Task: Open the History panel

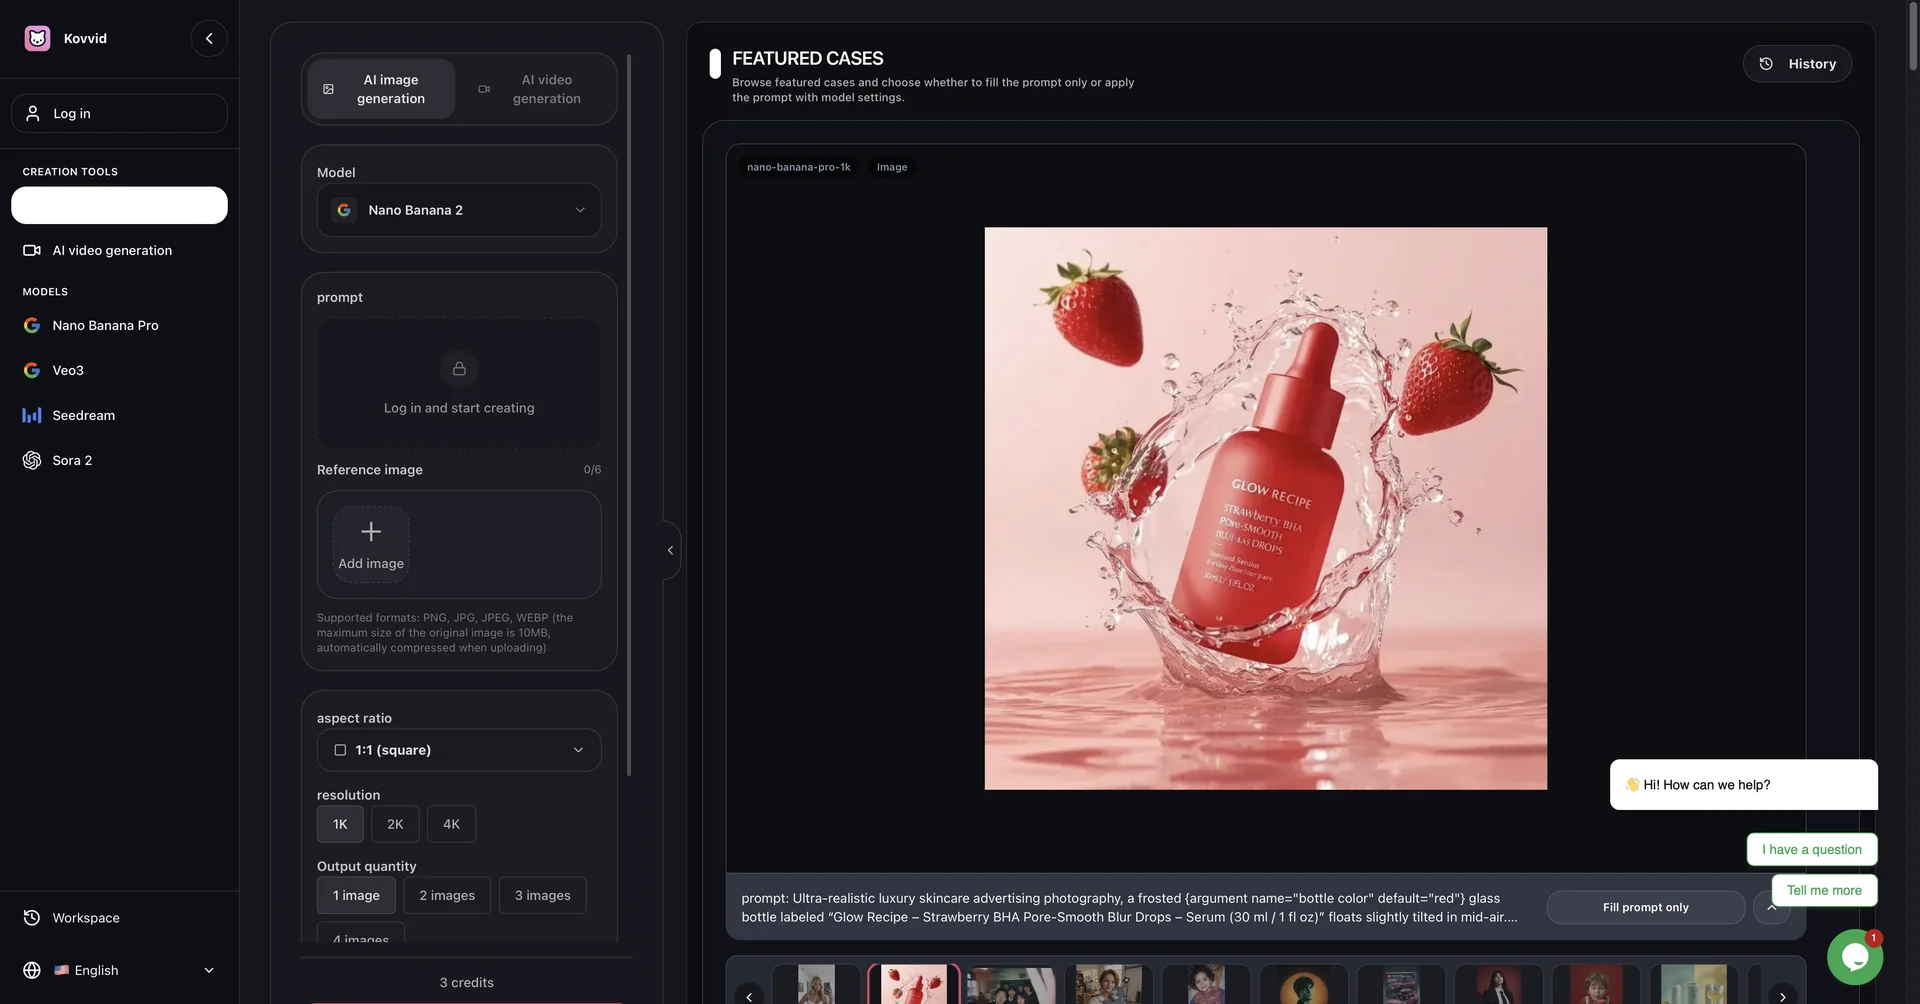Action: coord(1797,64)
